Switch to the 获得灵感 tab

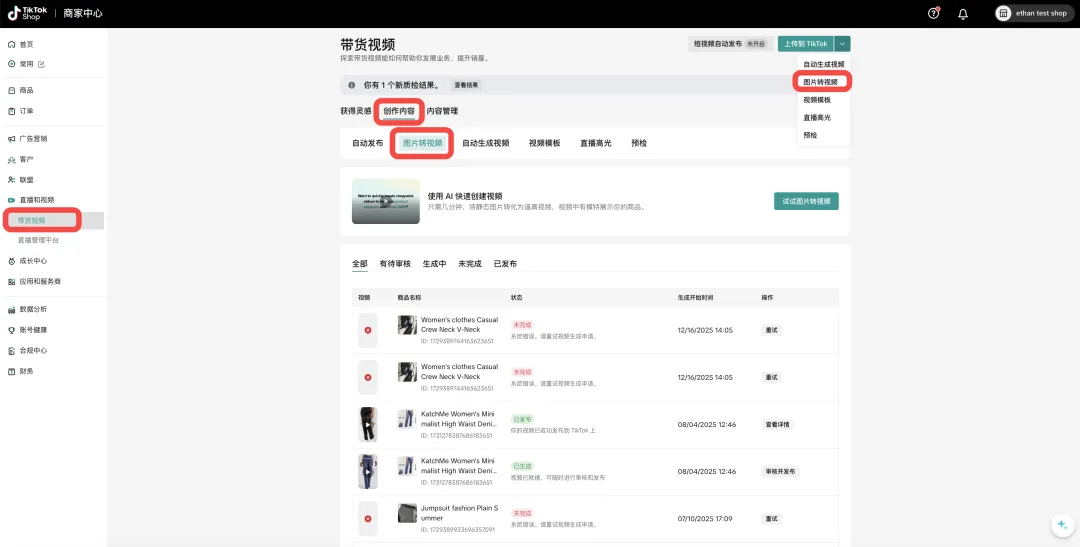[355, 111]
